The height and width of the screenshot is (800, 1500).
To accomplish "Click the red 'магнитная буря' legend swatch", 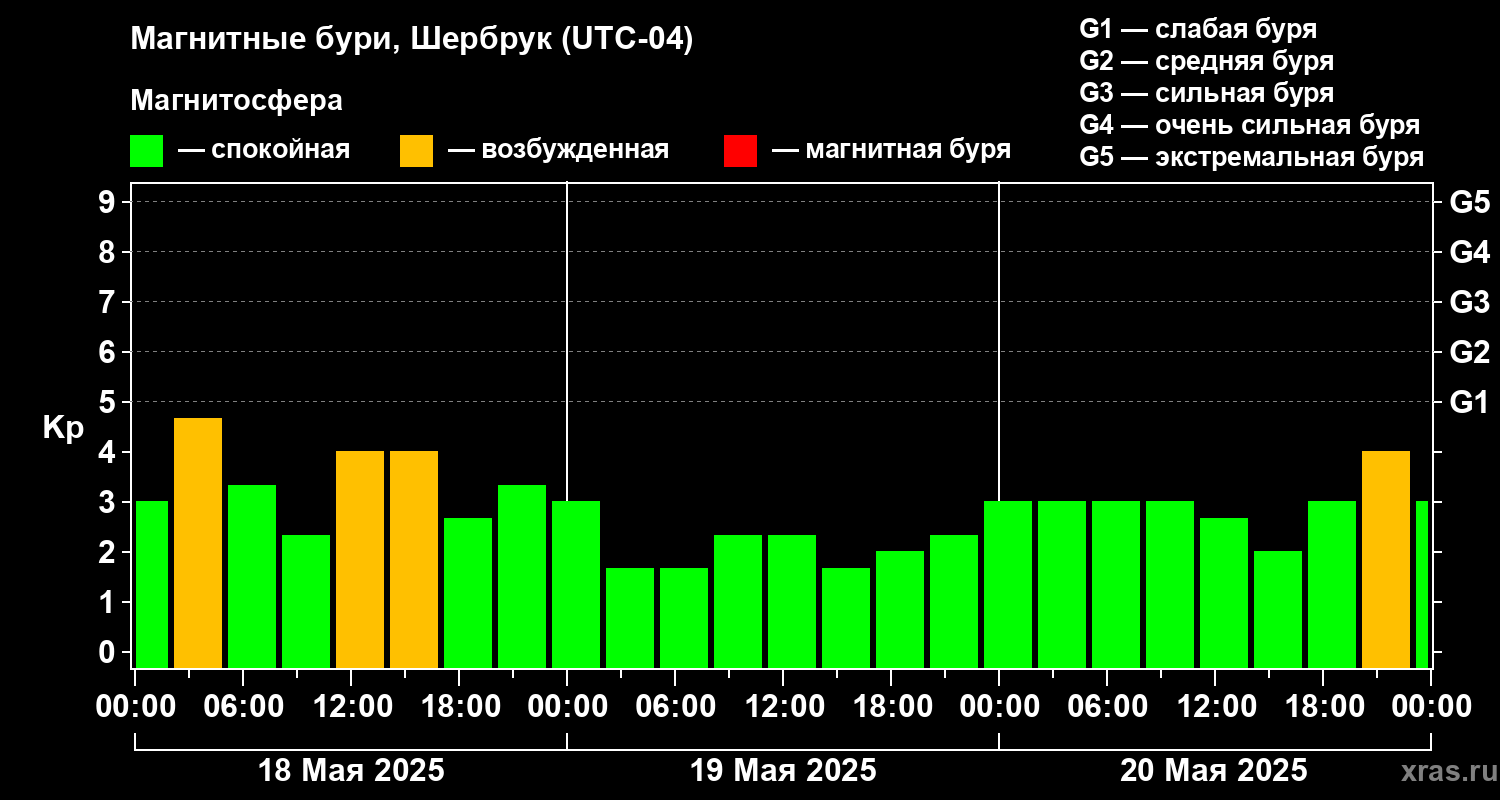I will [x=740, y=151].
